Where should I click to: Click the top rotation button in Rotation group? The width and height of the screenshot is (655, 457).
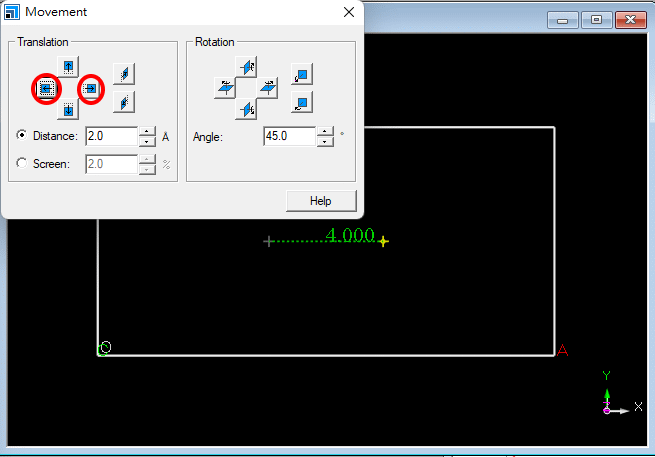tap(246, 67)
